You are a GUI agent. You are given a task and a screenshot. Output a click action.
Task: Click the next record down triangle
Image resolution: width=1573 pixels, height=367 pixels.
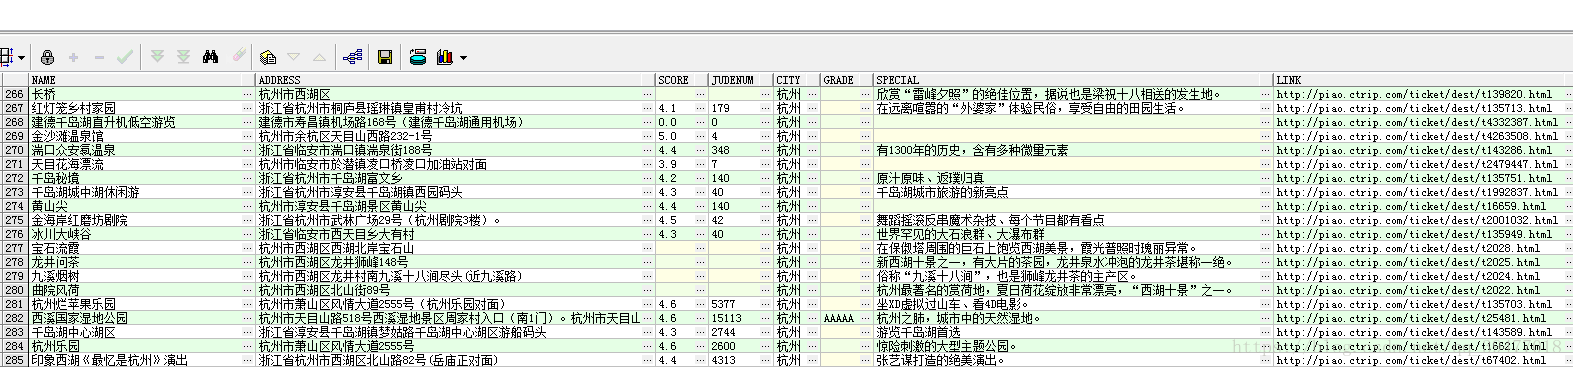tap(294, 57)
